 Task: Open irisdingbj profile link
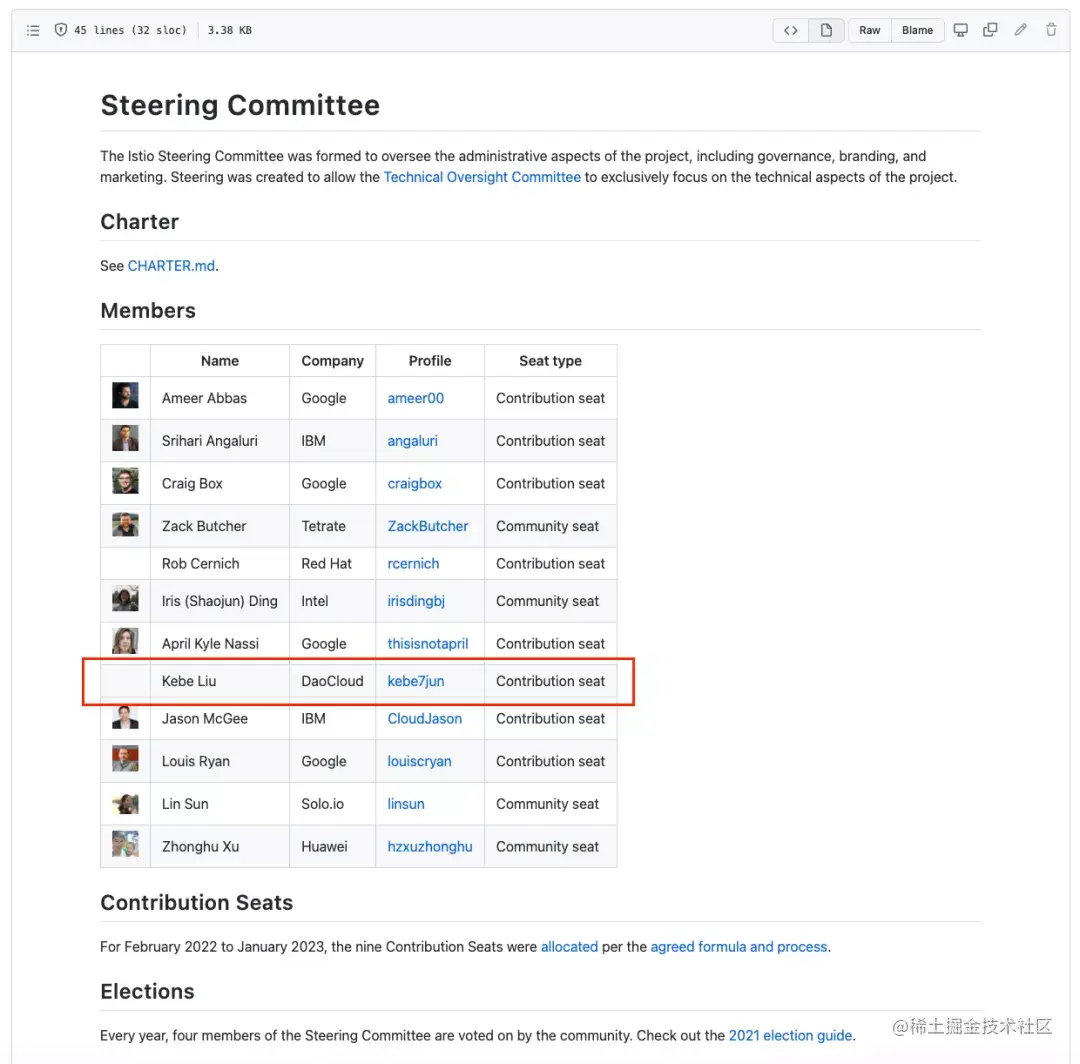416,601
